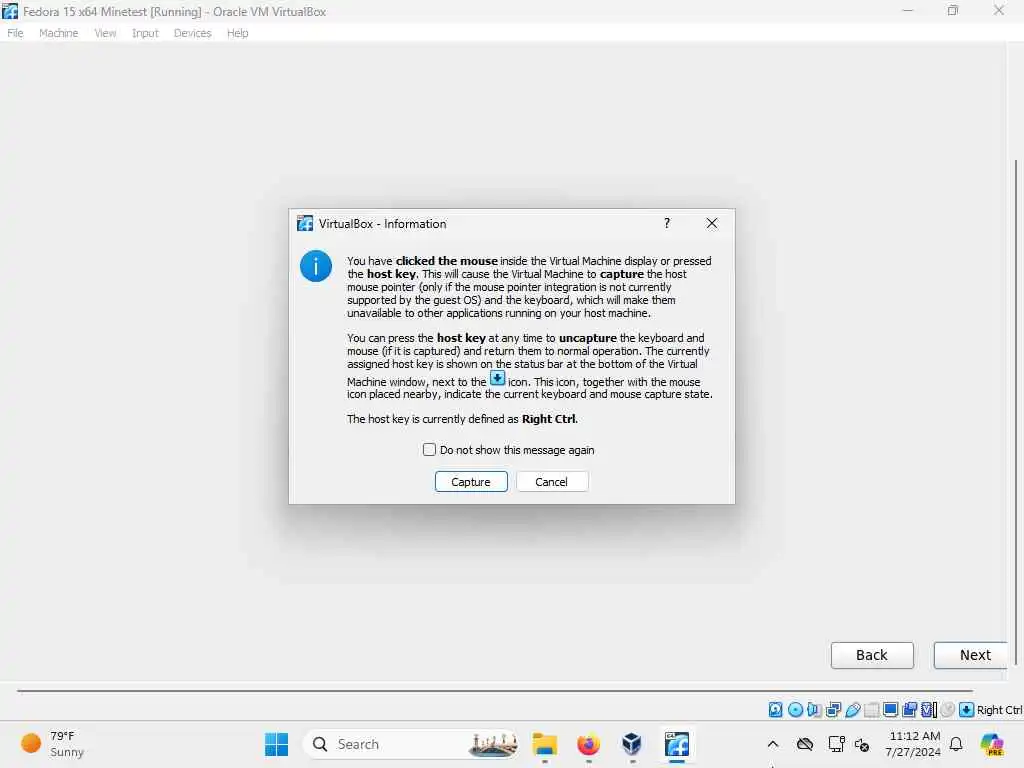The width and height of the screenshot is (1024, 768).
Task: Click the taskbar Search box
Action: (411, 744)
